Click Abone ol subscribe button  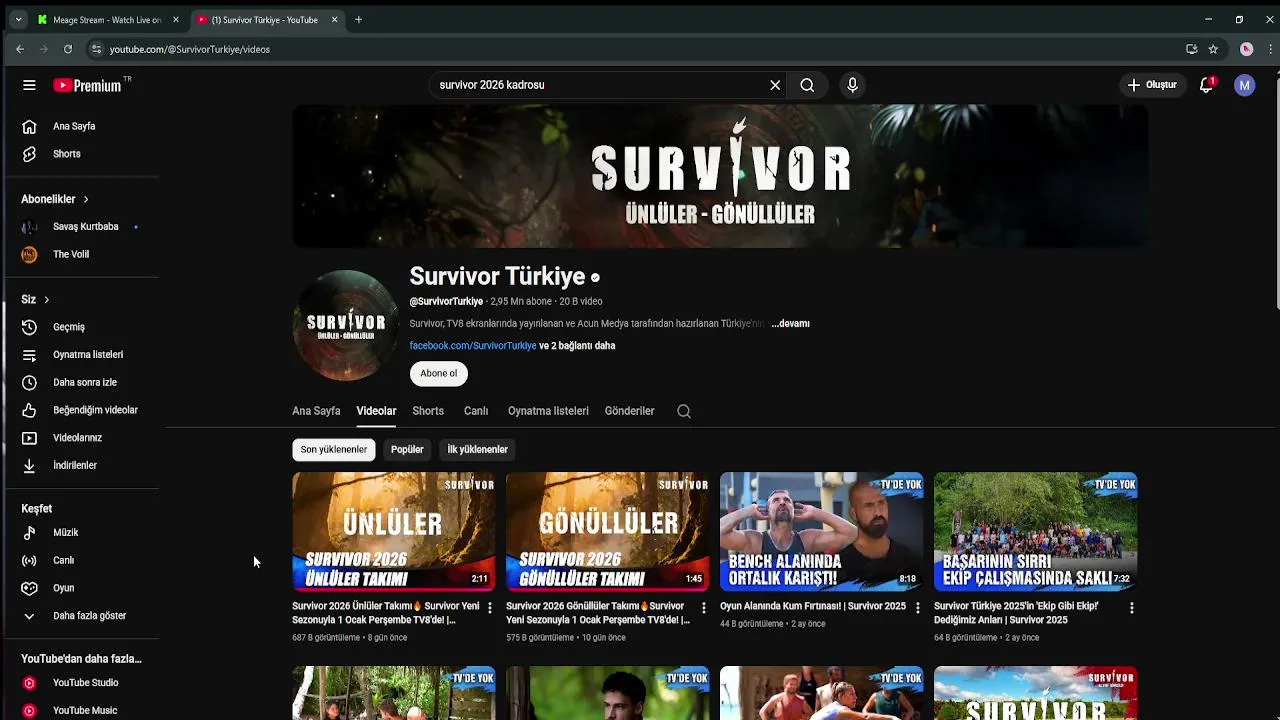pos(439,374)
